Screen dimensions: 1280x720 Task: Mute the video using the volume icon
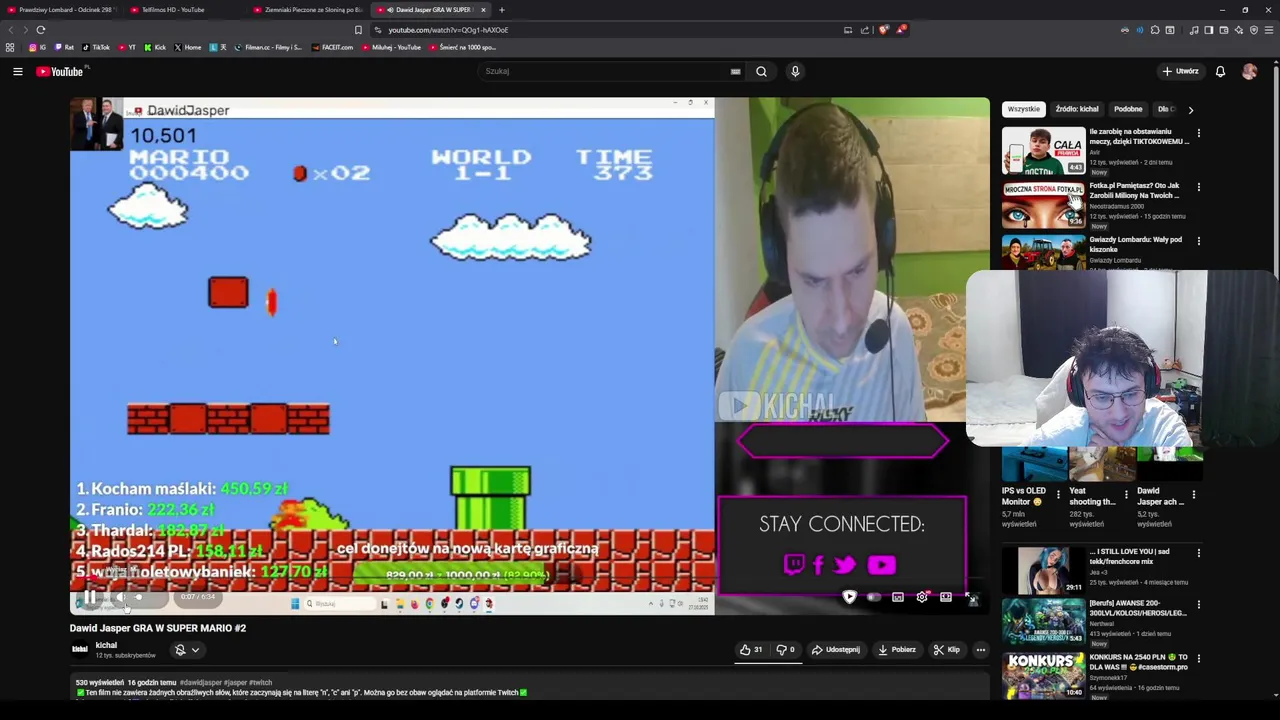pyautogui.click(x=121, y=598)
